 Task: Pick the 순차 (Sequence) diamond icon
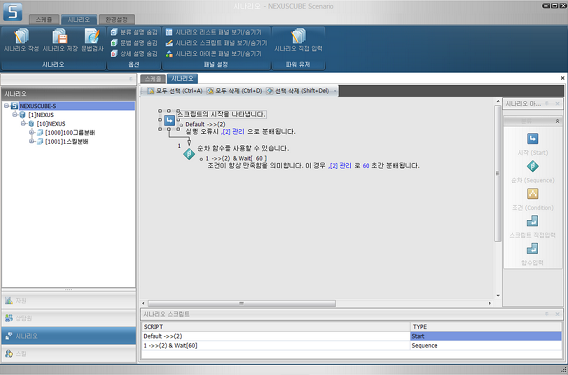coord(532,166)
